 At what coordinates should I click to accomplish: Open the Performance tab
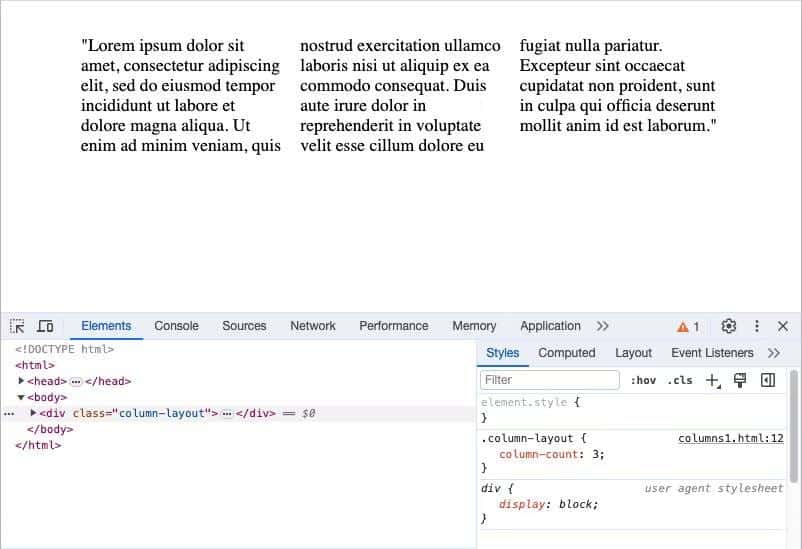click(394, 326)
